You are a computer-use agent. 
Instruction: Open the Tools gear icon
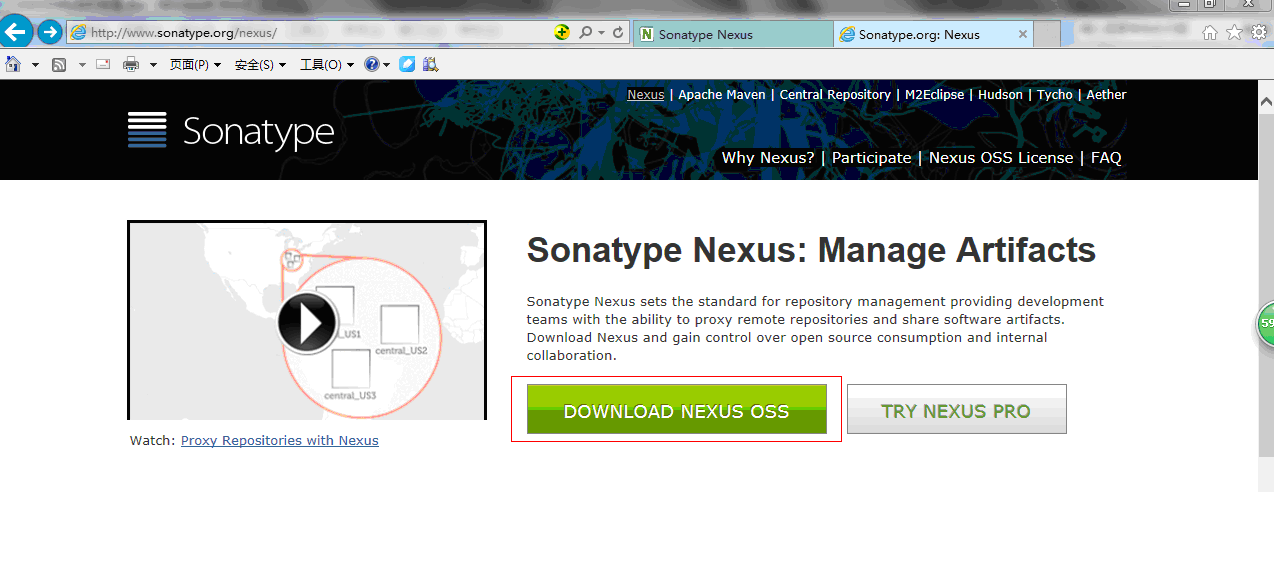coord(1258,33)
